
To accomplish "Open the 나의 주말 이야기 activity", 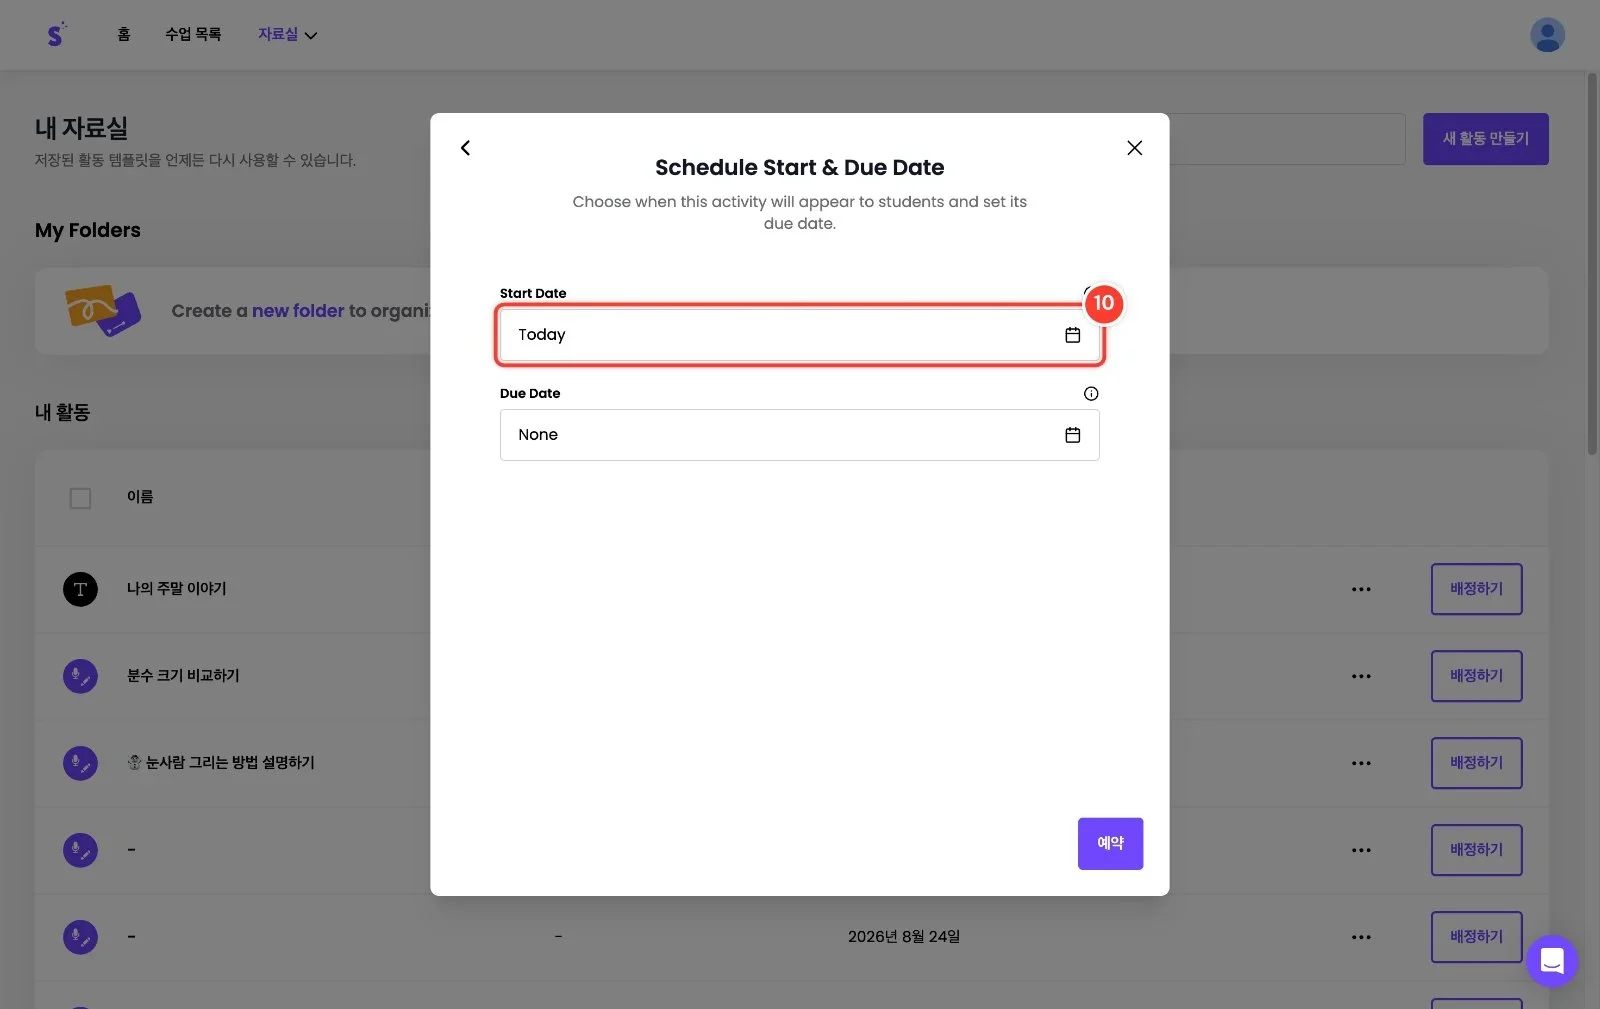I will [176, 589].
